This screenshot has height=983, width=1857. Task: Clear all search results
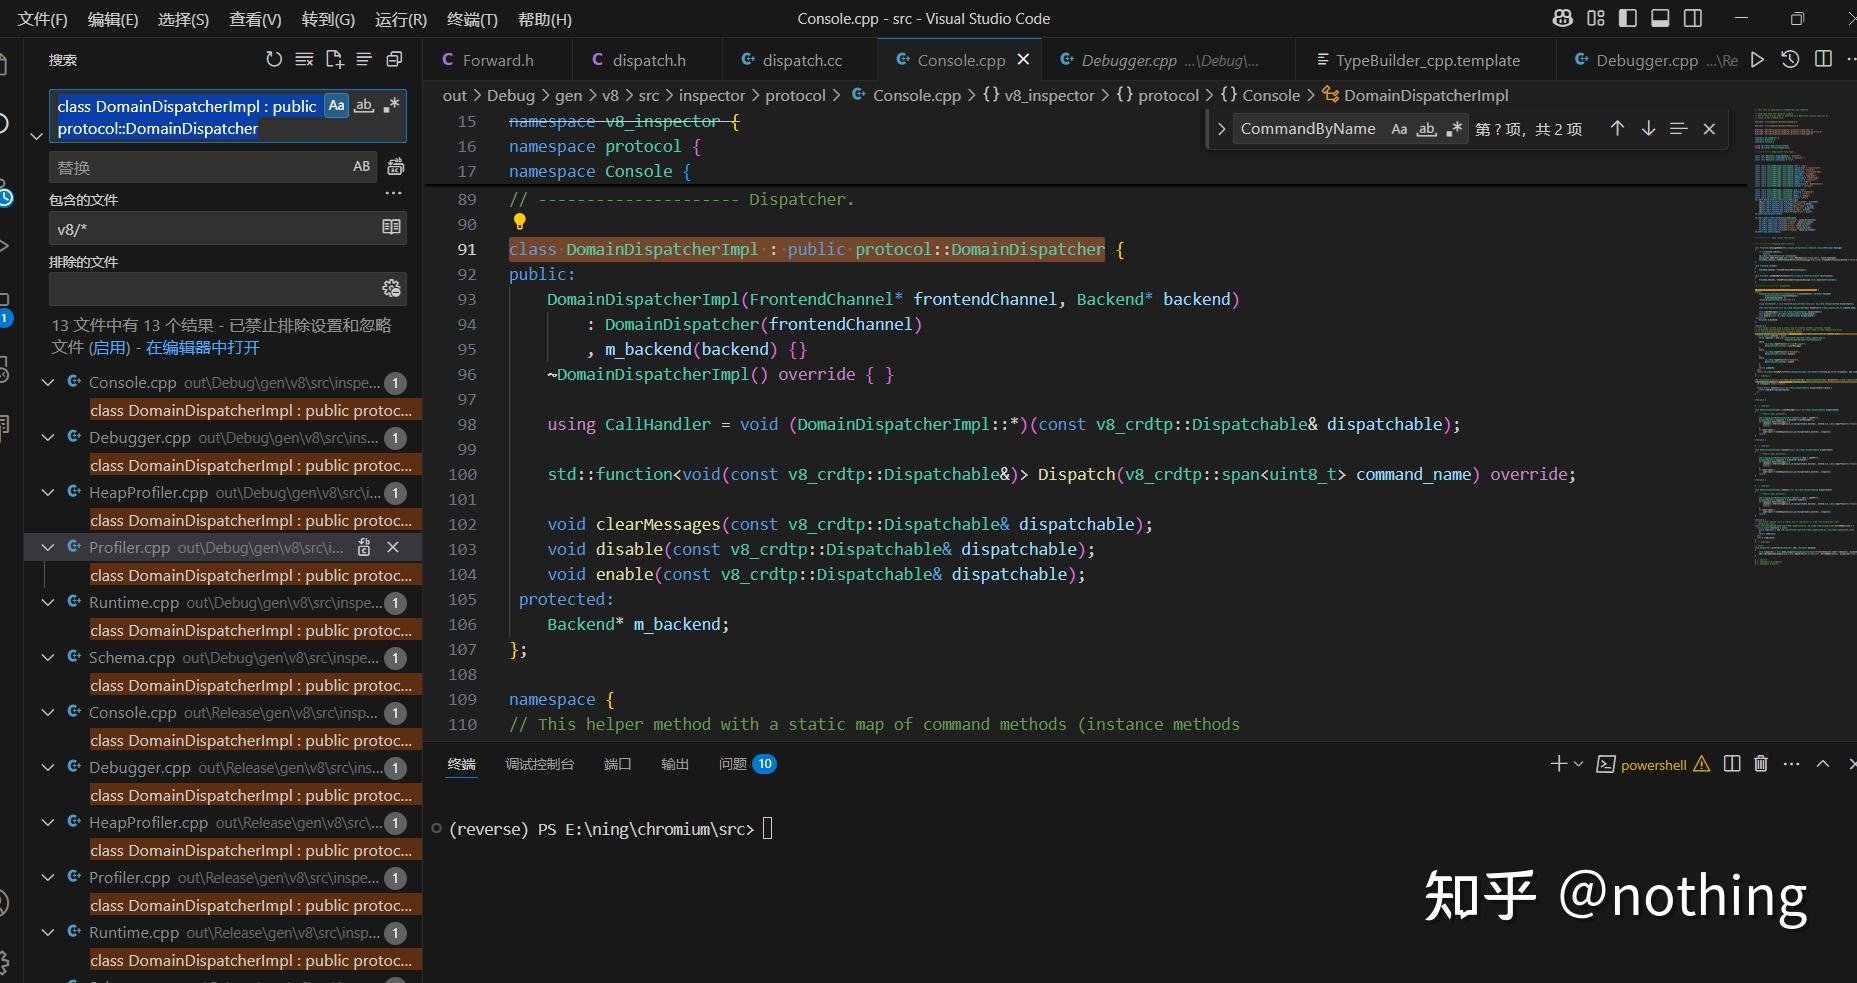[304, 60]
